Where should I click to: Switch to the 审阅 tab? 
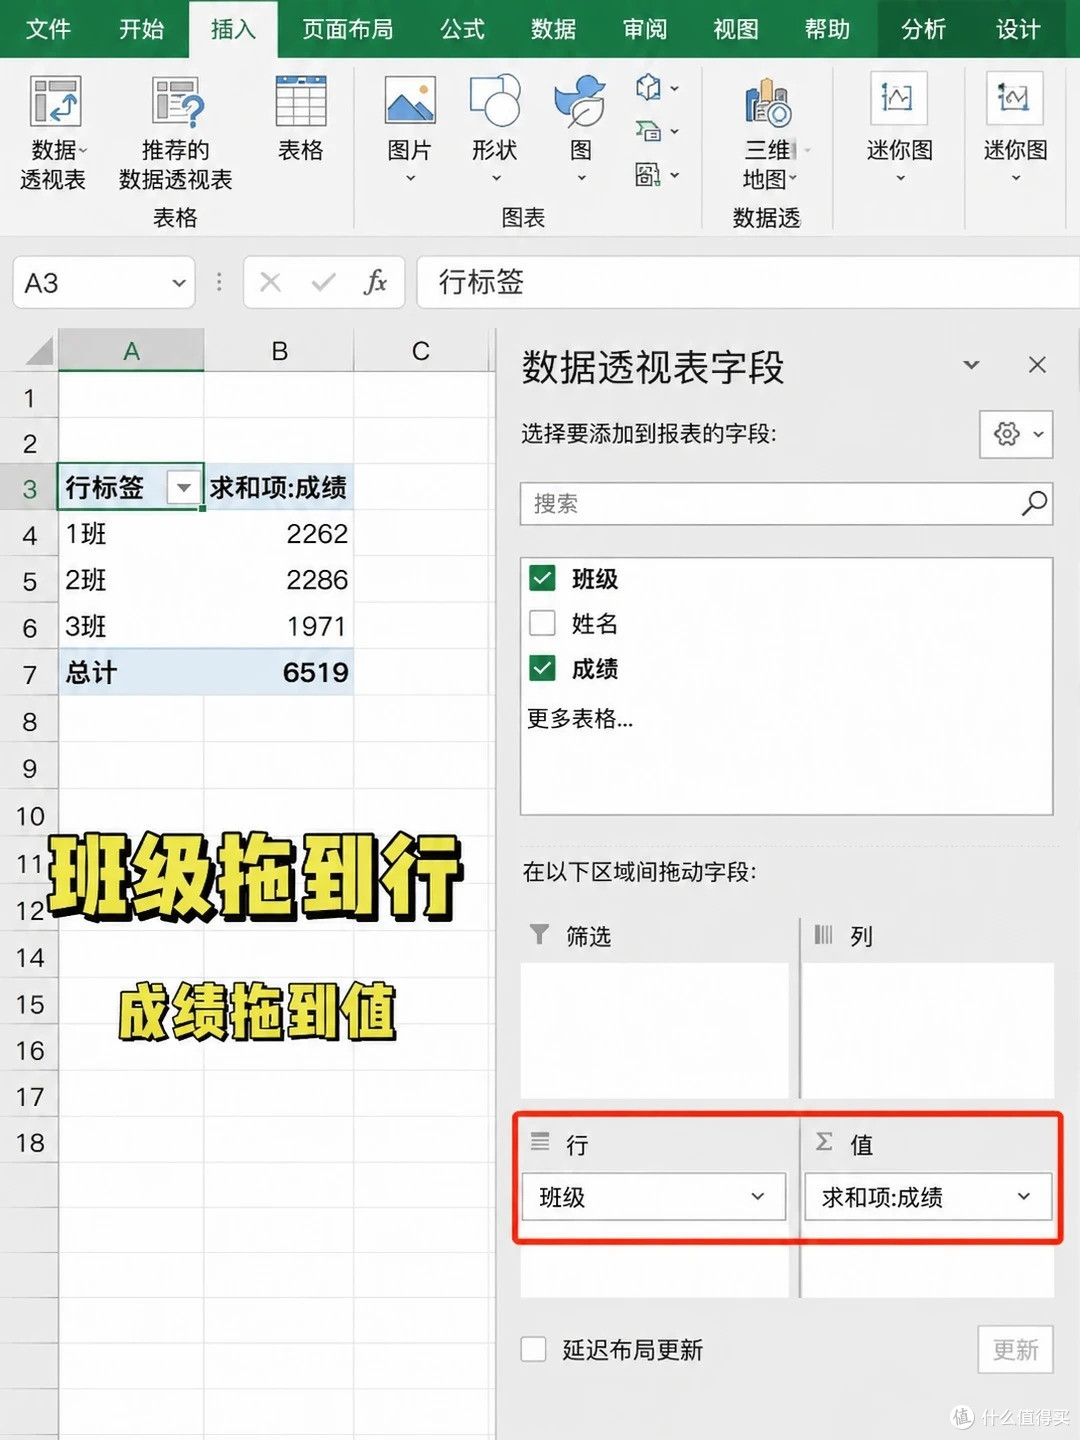click(x=645, y=29)
